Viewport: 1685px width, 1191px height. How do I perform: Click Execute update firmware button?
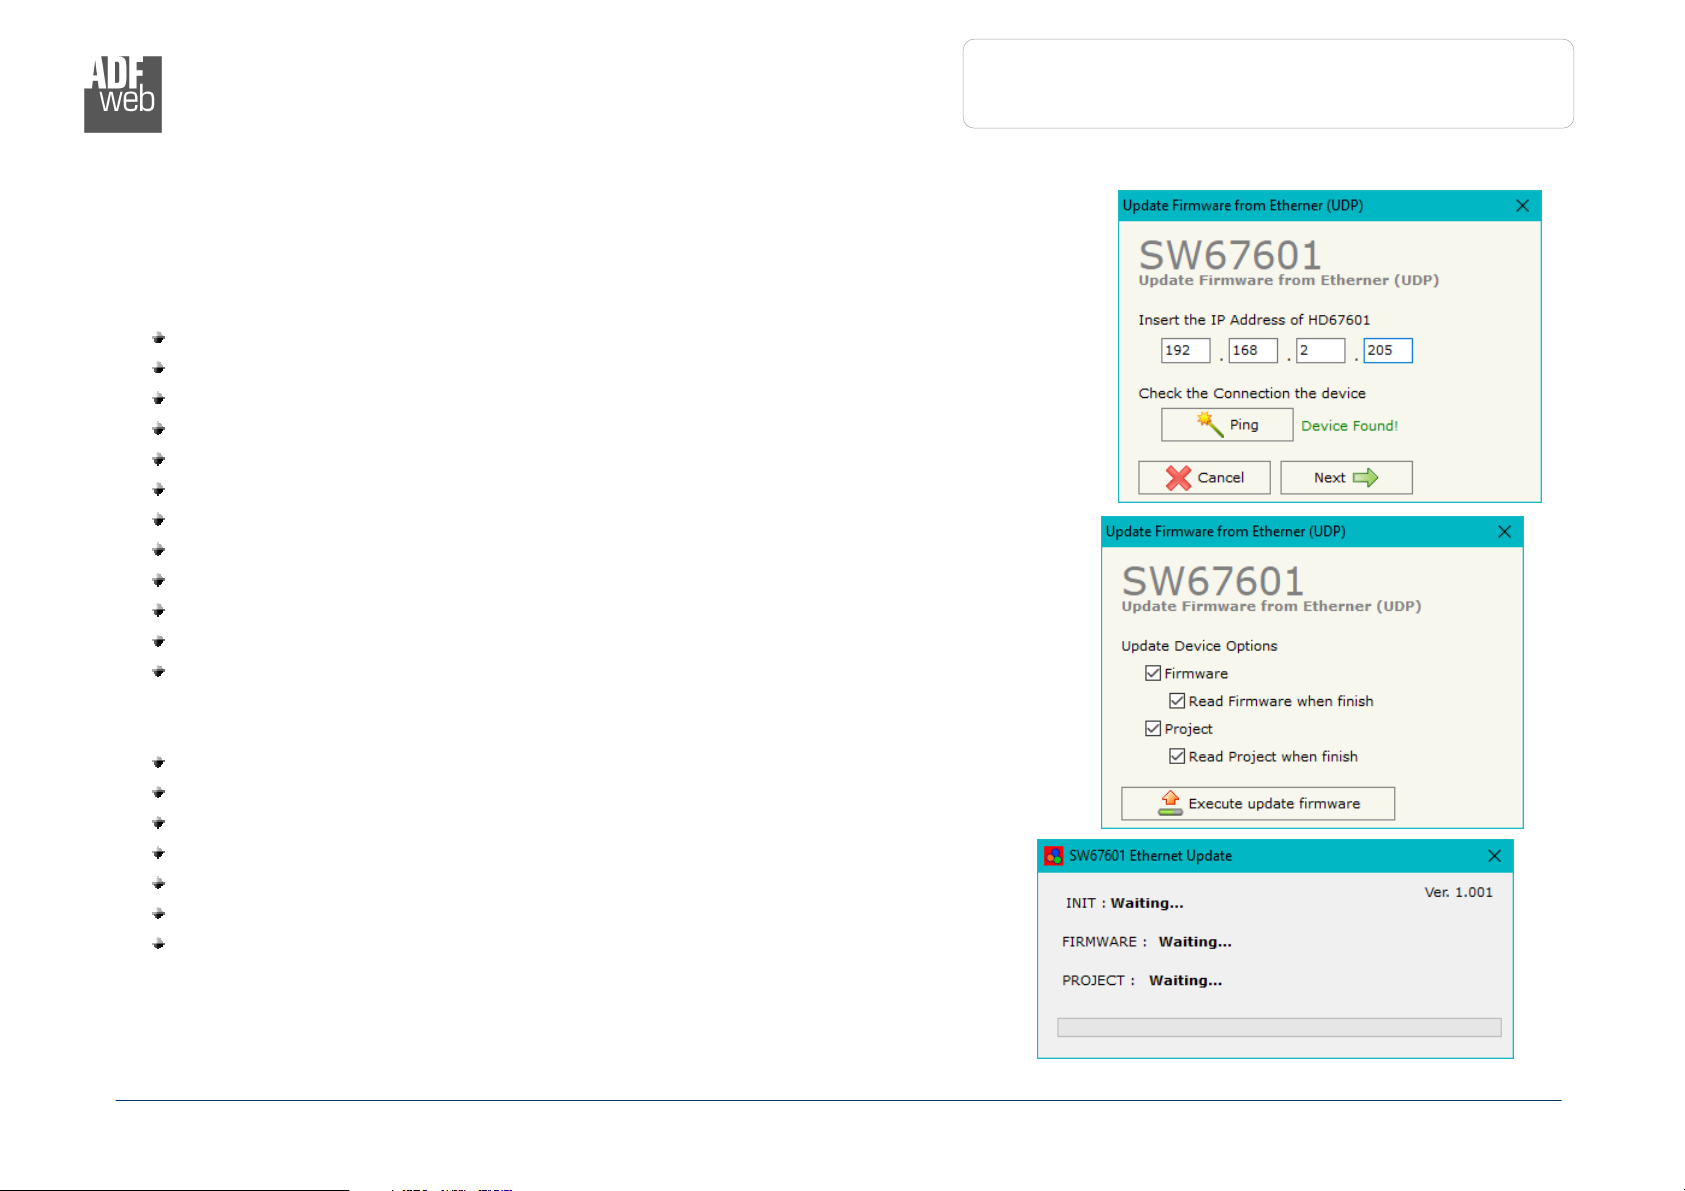click(x=1258, y=804)
